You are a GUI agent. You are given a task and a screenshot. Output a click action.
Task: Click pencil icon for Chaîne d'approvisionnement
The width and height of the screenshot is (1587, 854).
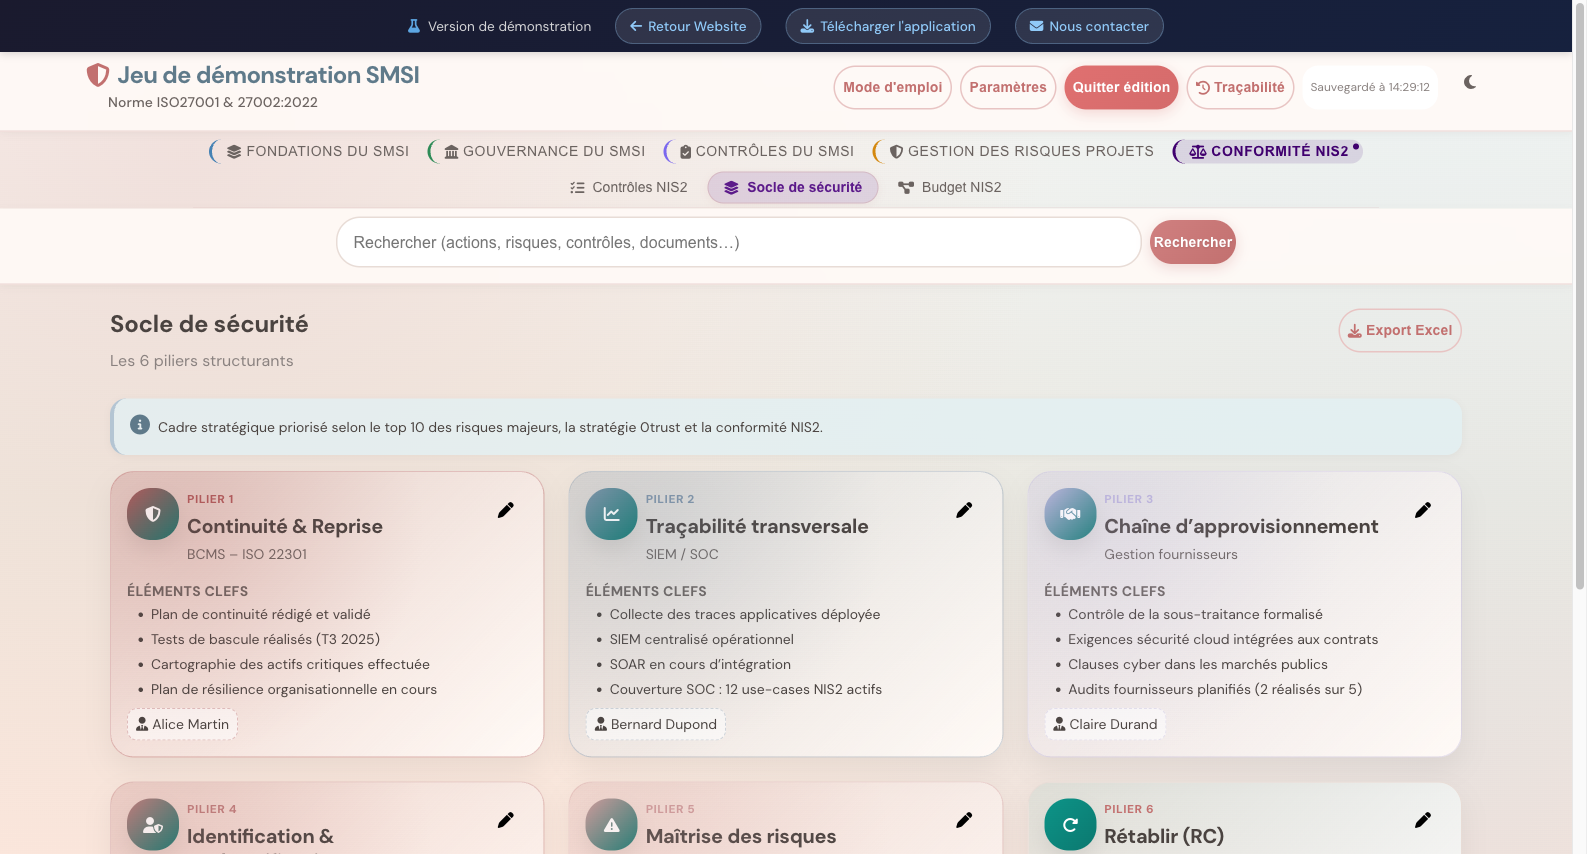(x=1422, y=511)
